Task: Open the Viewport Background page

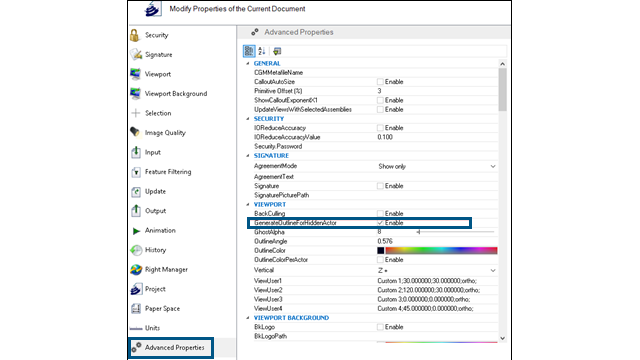Action: [x=176, y=93]
